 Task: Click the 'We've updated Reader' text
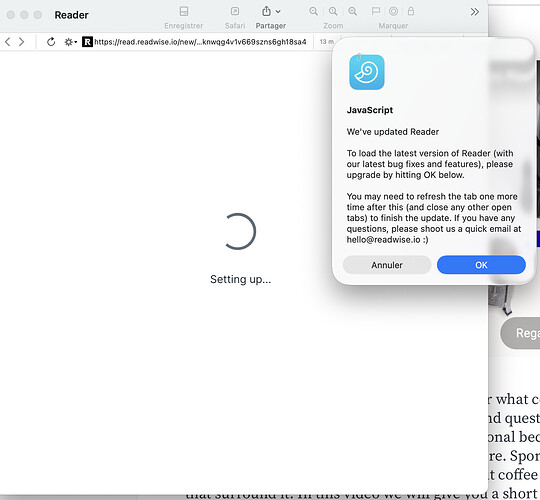coord(393,132)
